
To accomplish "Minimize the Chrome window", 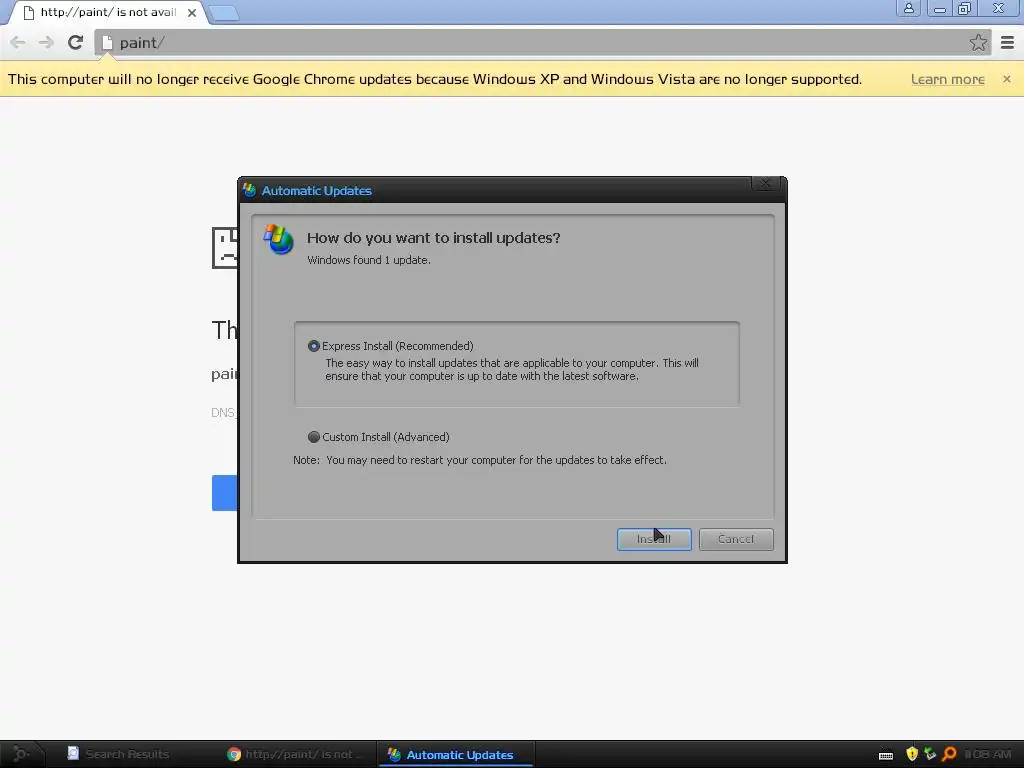I will click(939, 8).
